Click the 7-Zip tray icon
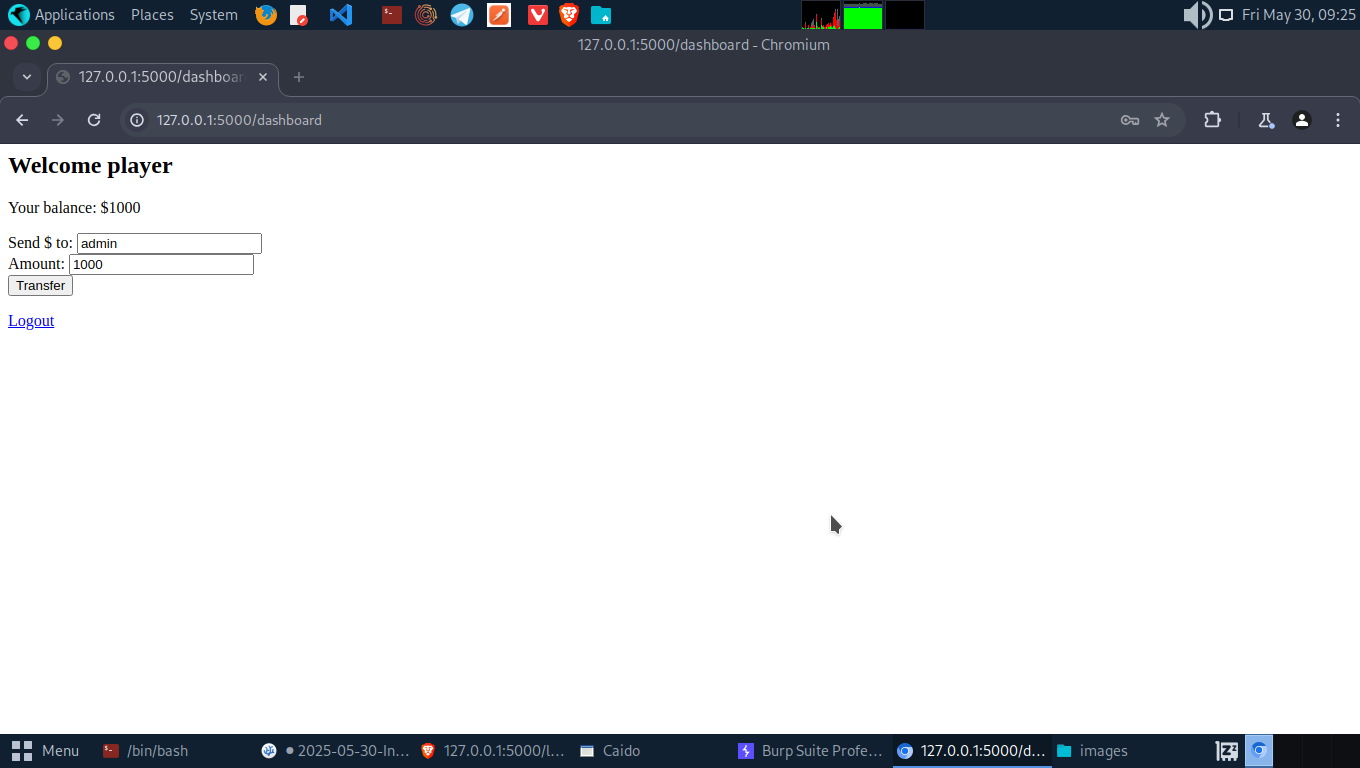This screenshot has height=768, width=1360. [1227, 751]
